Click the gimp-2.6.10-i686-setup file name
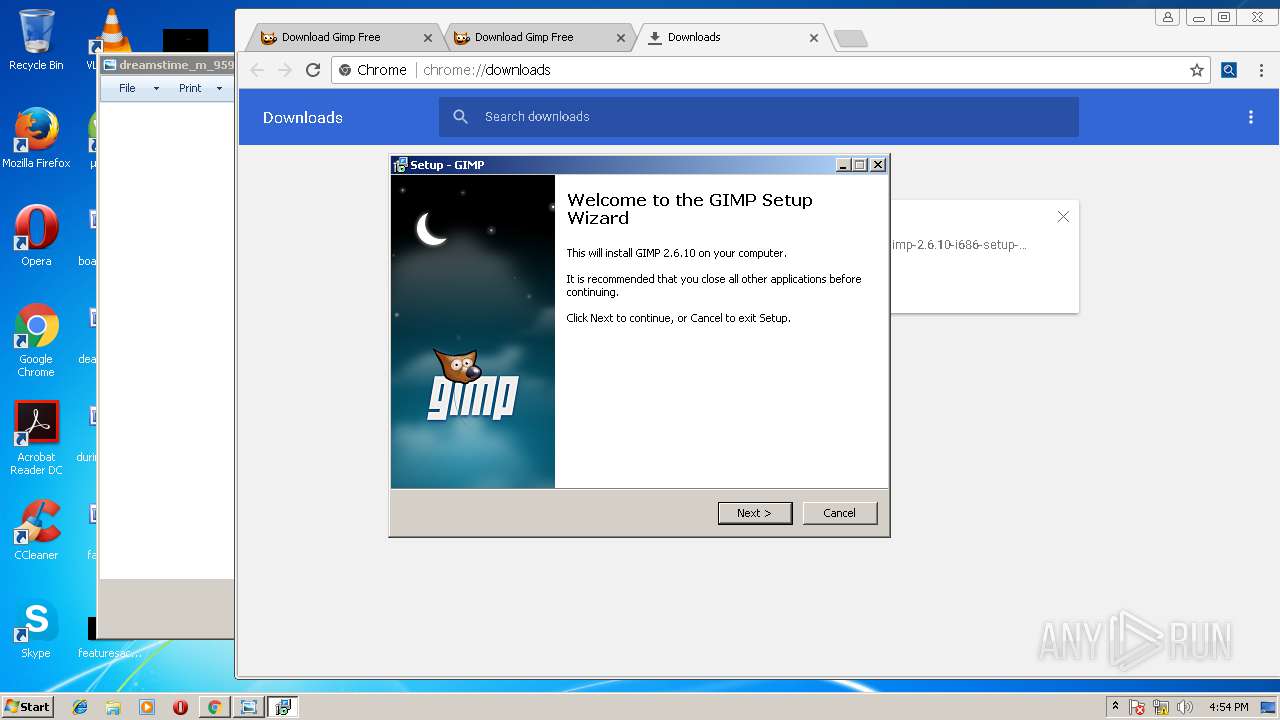The height and width of the screenshot is (720, 1280). click(958, 245)
